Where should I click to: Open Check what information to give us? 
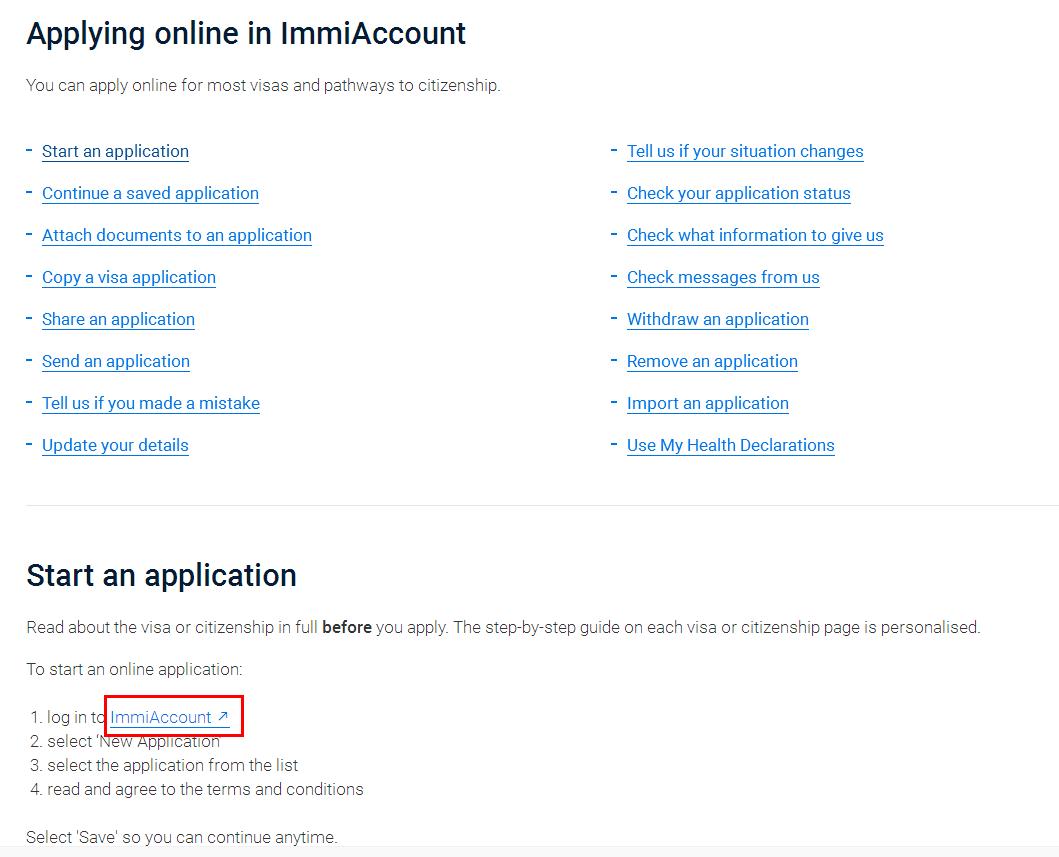(755, 235)
